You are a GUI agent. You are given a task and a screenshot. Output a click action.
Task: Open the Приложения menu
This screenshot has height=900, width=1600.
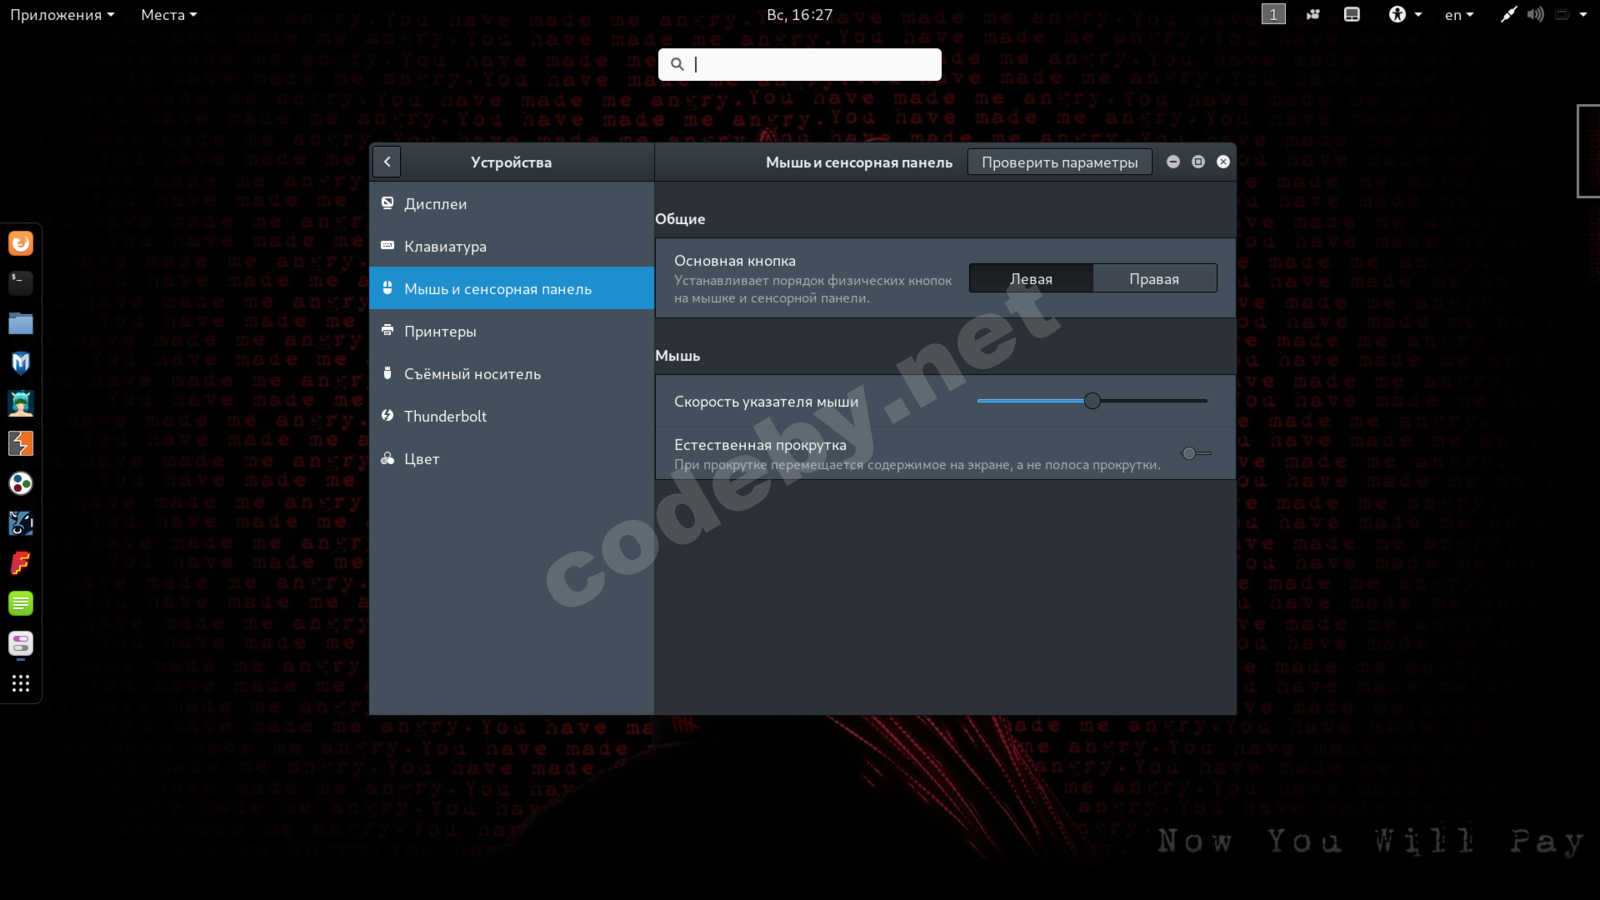pyautogui.click(x=62, y=14)
